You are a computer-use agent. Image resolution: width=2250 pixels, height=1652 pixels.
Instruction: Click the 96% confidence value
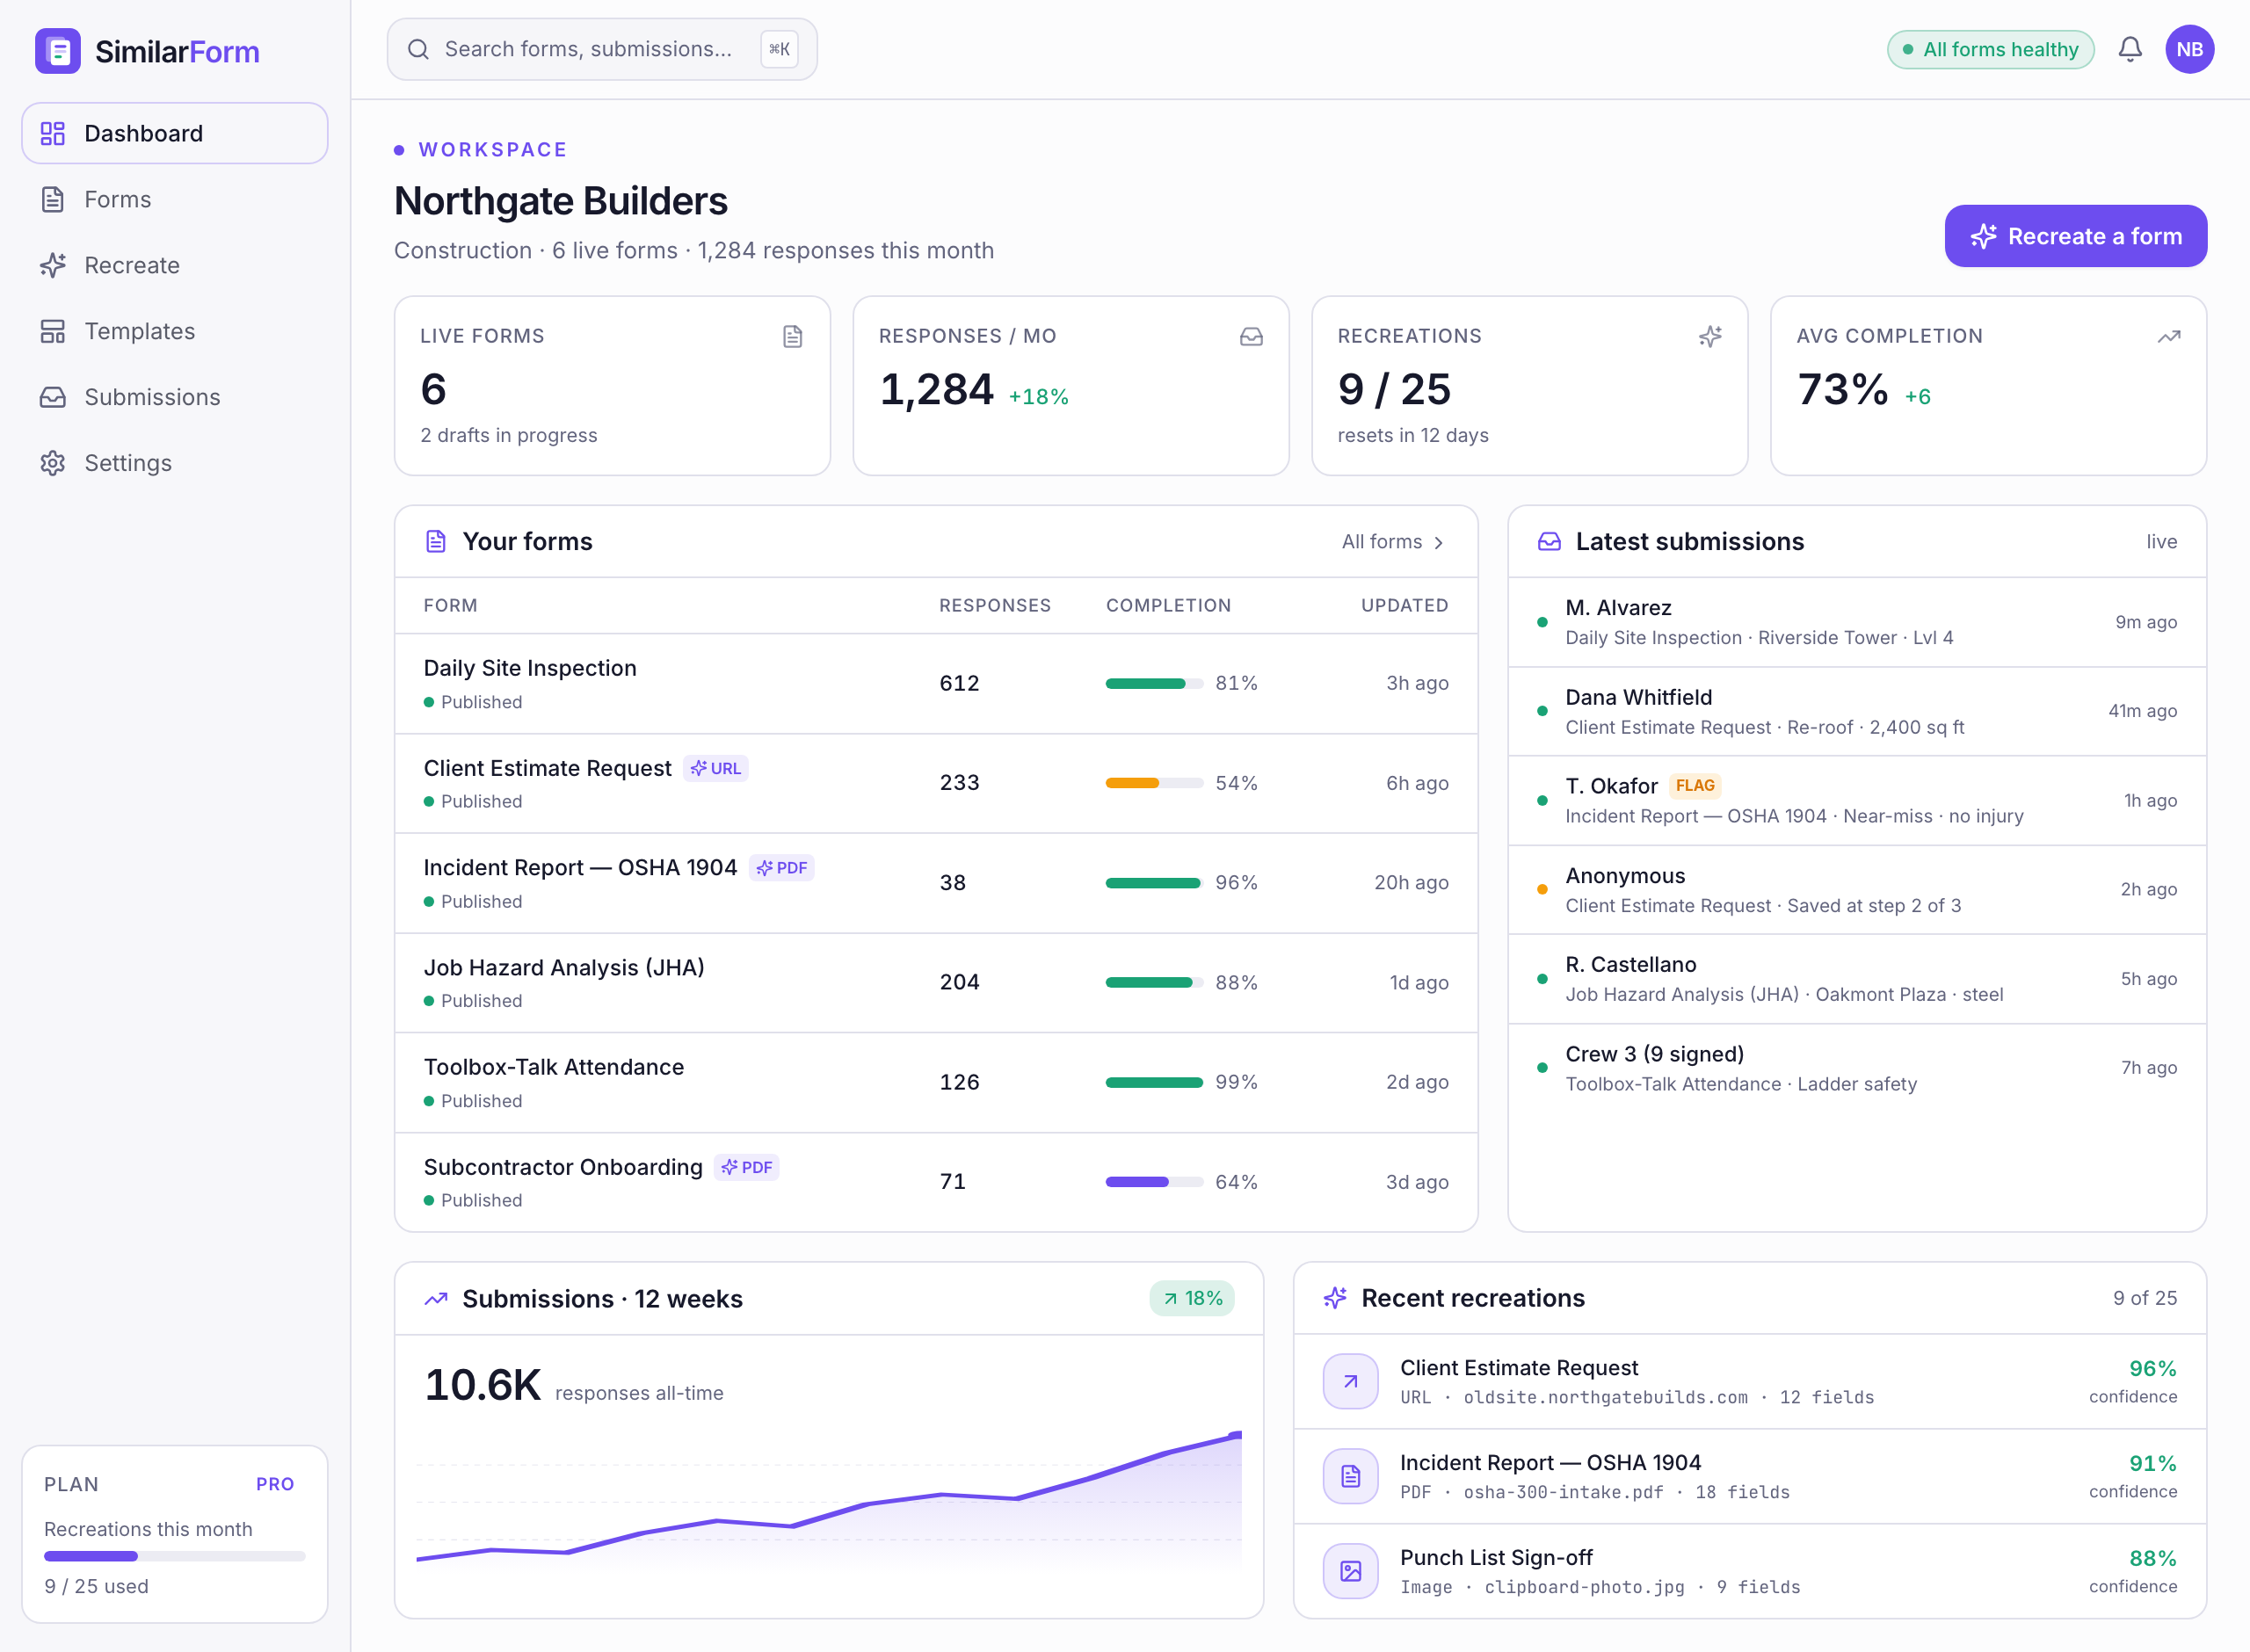[x=2152, y=1368]
